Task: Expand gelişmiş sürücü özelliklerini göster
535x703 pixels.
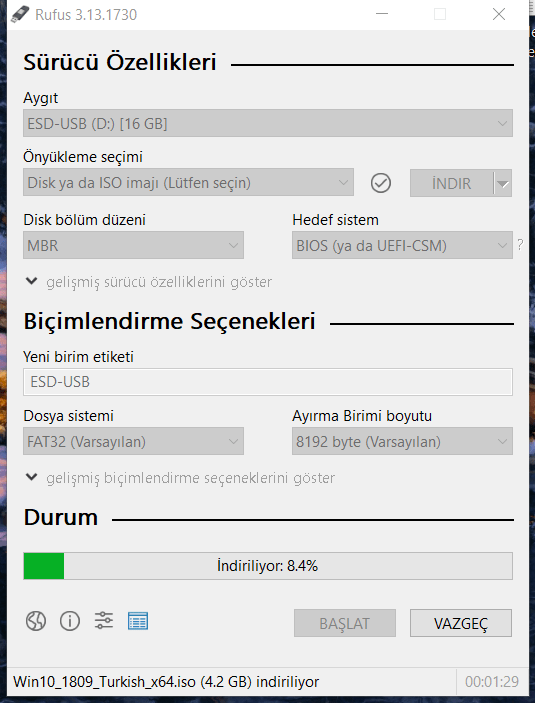Action: click(149, 282)
